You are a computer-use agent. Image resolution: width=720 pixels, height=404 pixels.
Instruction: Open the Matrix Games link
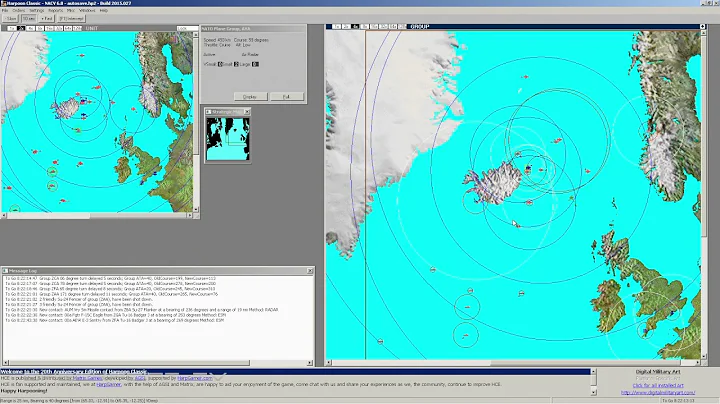[x=87, y=378]
